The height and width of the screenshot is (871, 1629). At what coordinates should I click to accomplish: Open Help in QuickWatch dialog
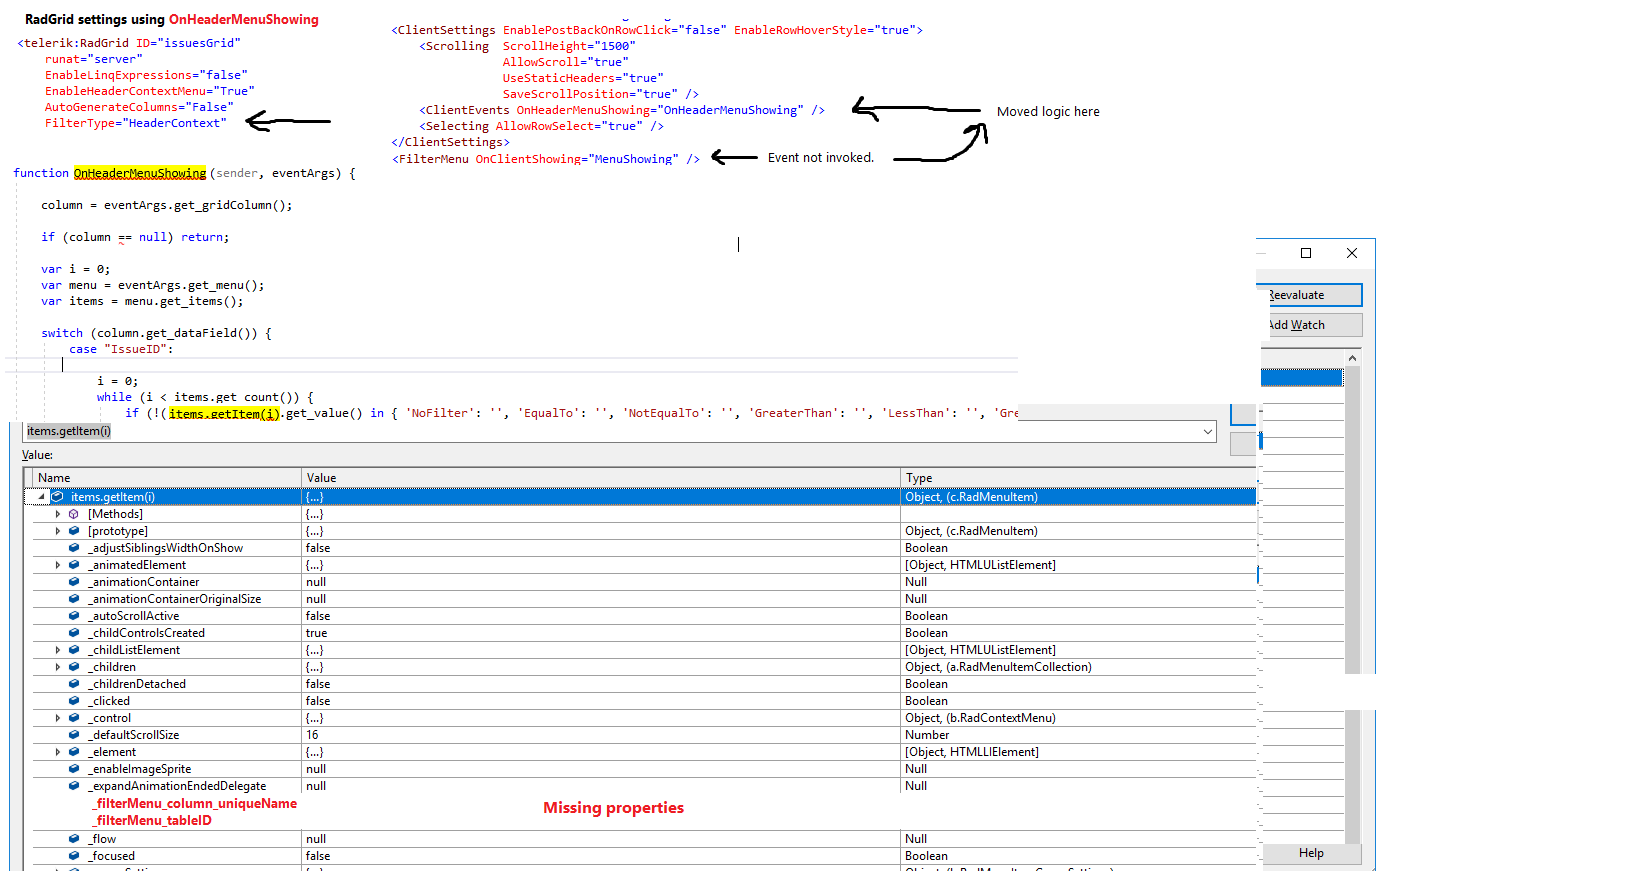point(1311,853)
